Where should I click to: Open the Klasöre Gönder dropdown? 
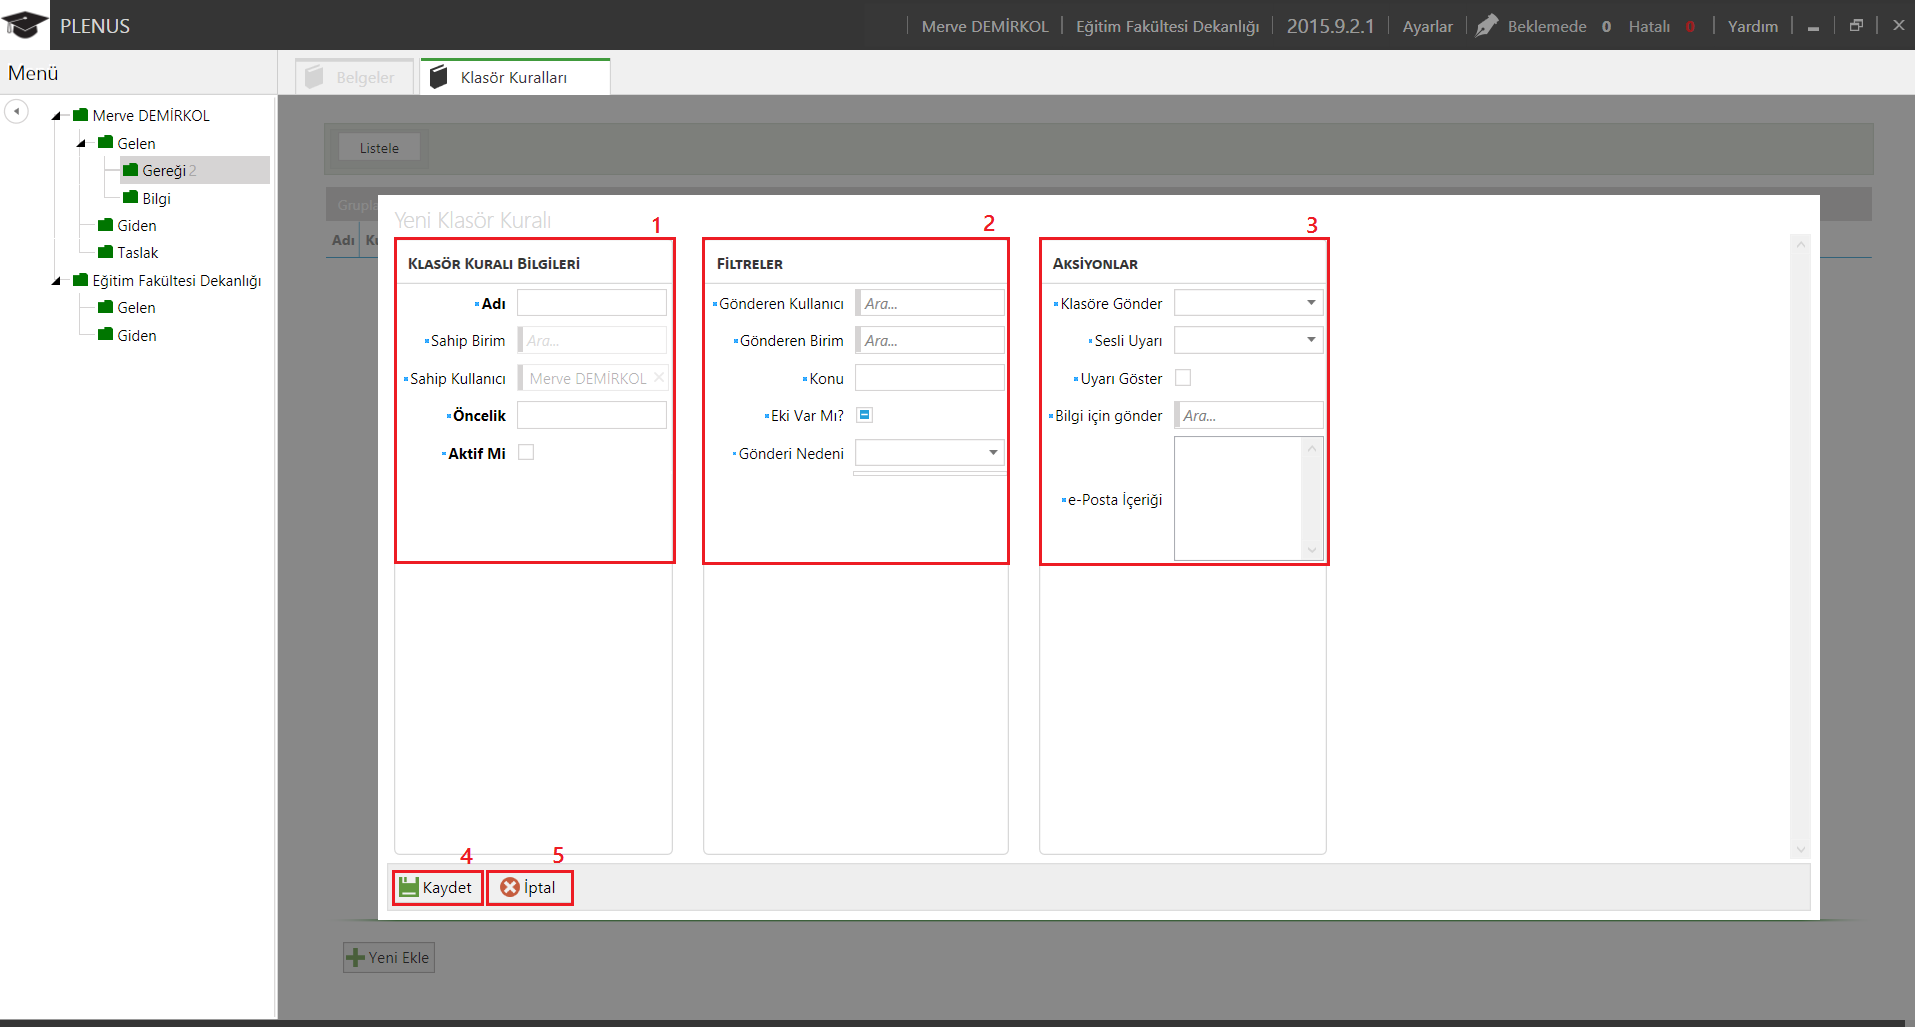pos(1311,302)
